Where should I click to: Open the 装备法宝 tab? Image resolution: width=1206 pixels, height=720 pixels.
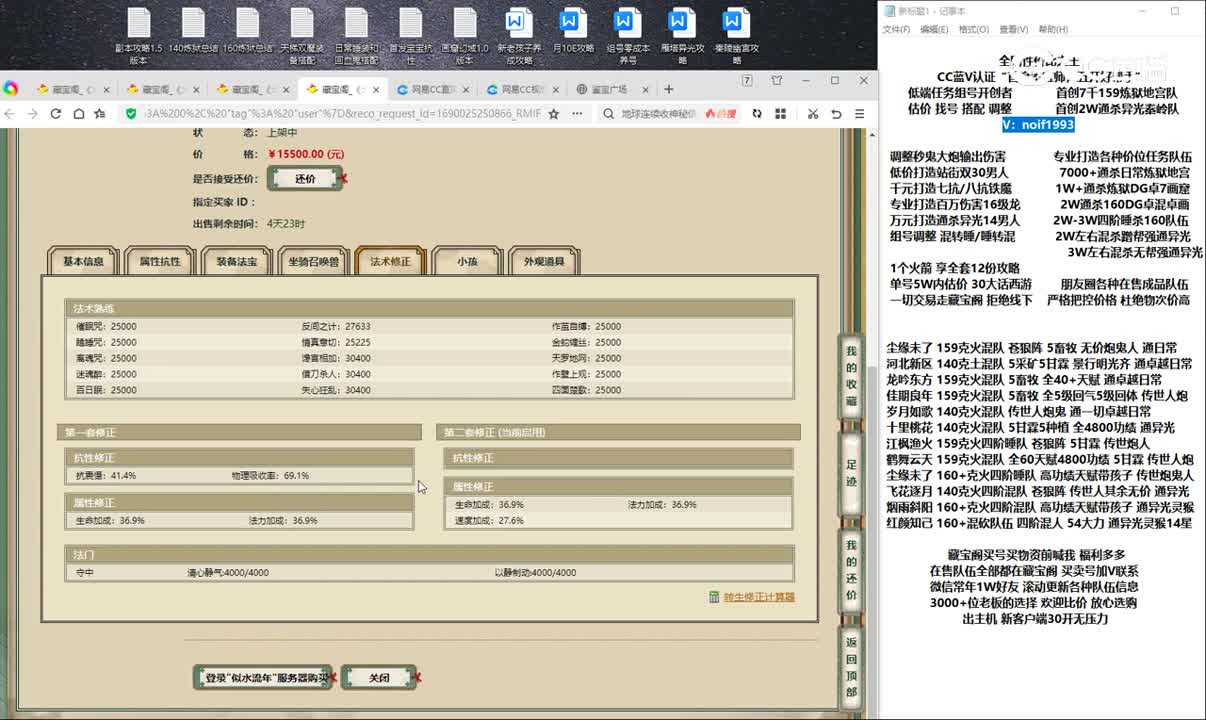(237, 262)
